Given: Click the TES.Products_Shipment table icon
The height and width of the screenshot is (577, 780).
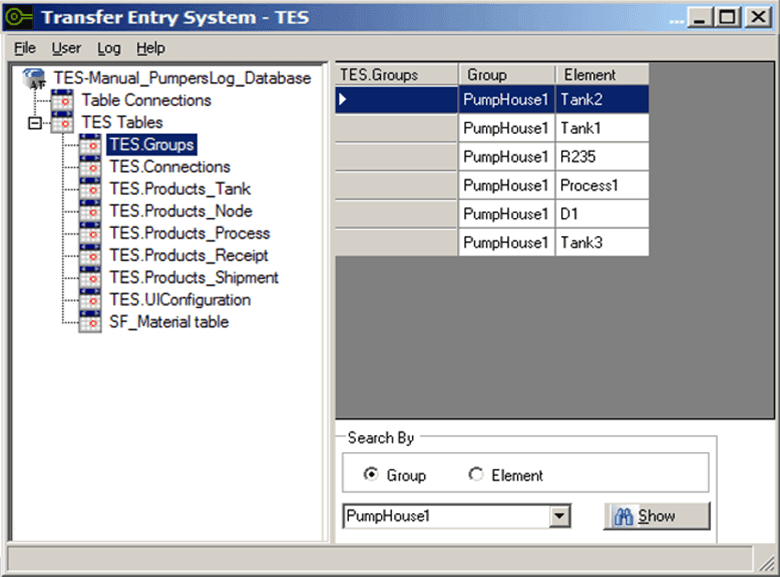Looking at the screenshot, I should [90, 278].
